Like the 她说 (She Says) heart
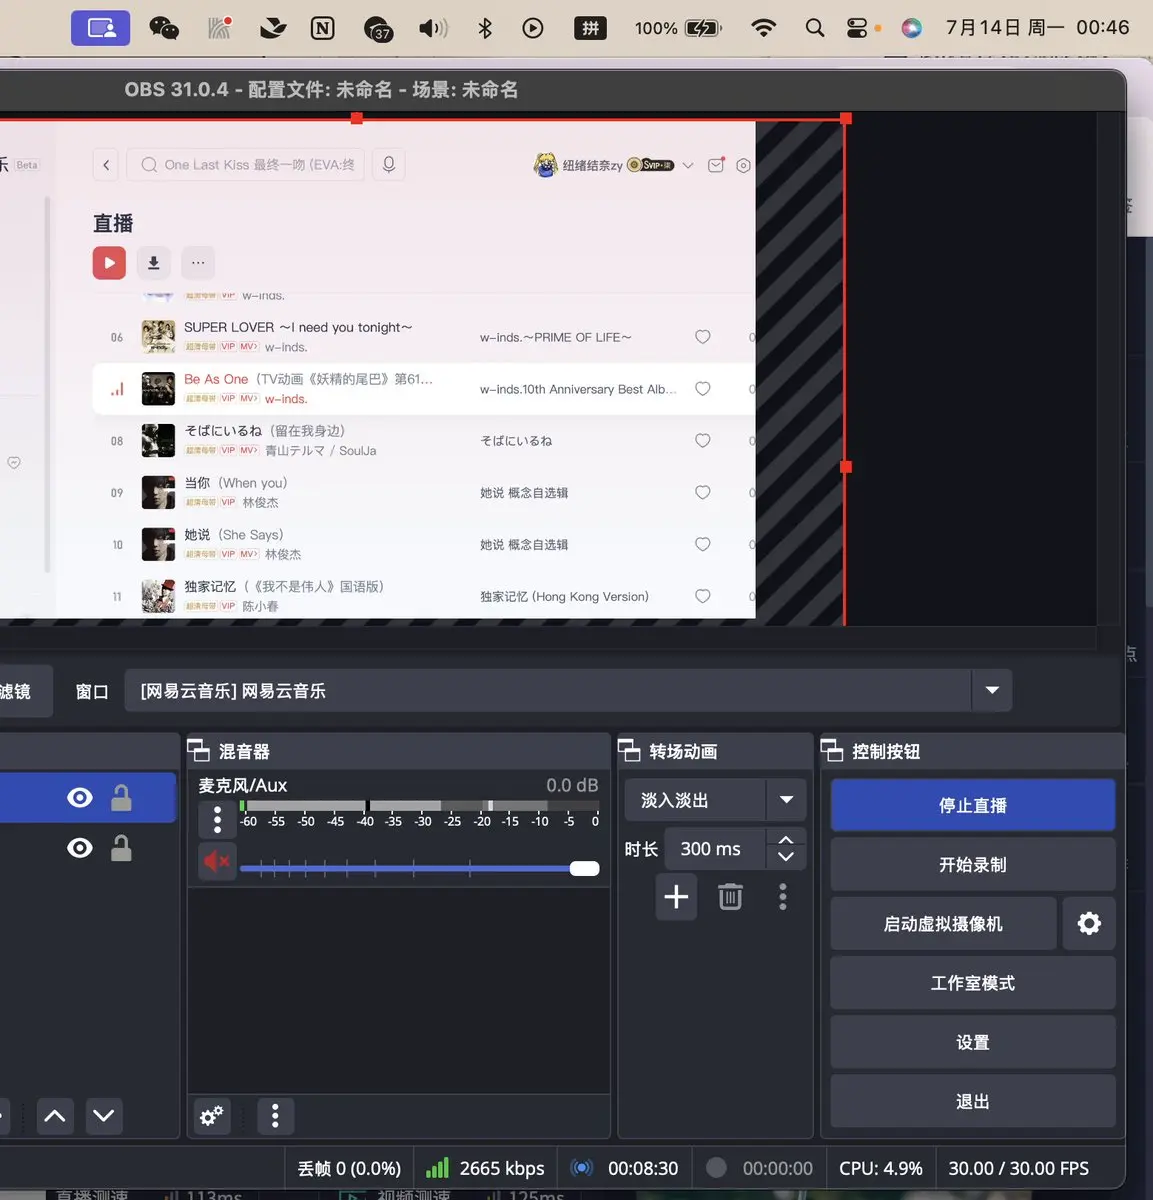The image size is (1153, 1200). point(703,545)
